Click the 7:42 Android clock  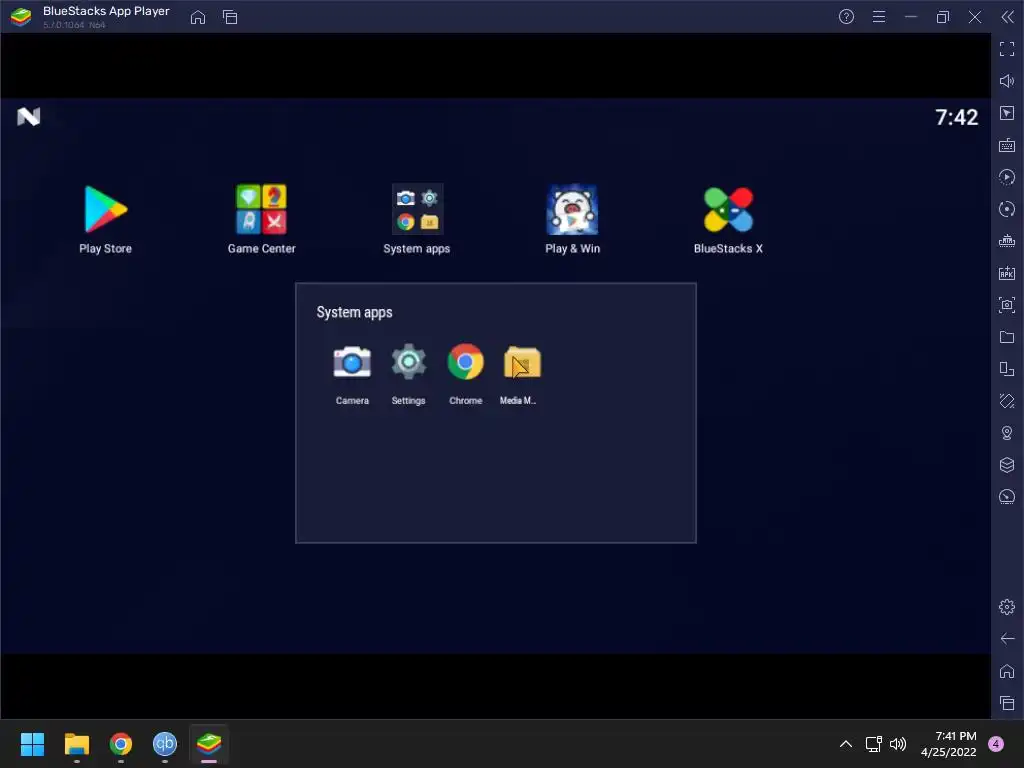pyautogui.click(x=957, y=118)
